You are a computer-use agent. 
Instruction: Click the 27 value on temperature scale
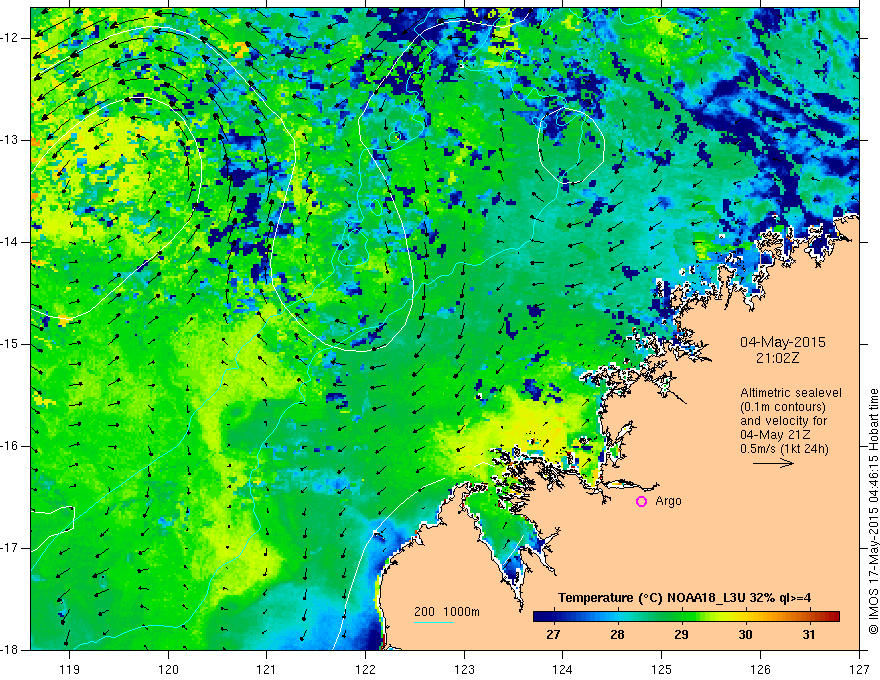[x=553, y=635]
